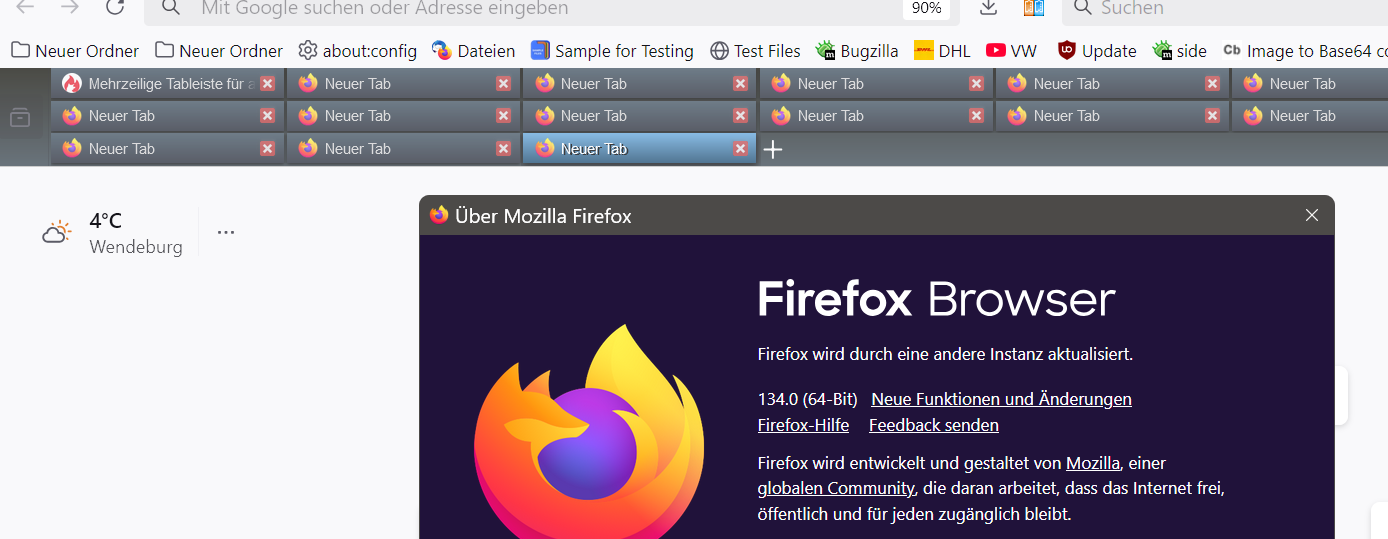Open the DHL bookmark
Image resolution: width=1388 pixels, height=539 pixels.
[x=942, y=51]
